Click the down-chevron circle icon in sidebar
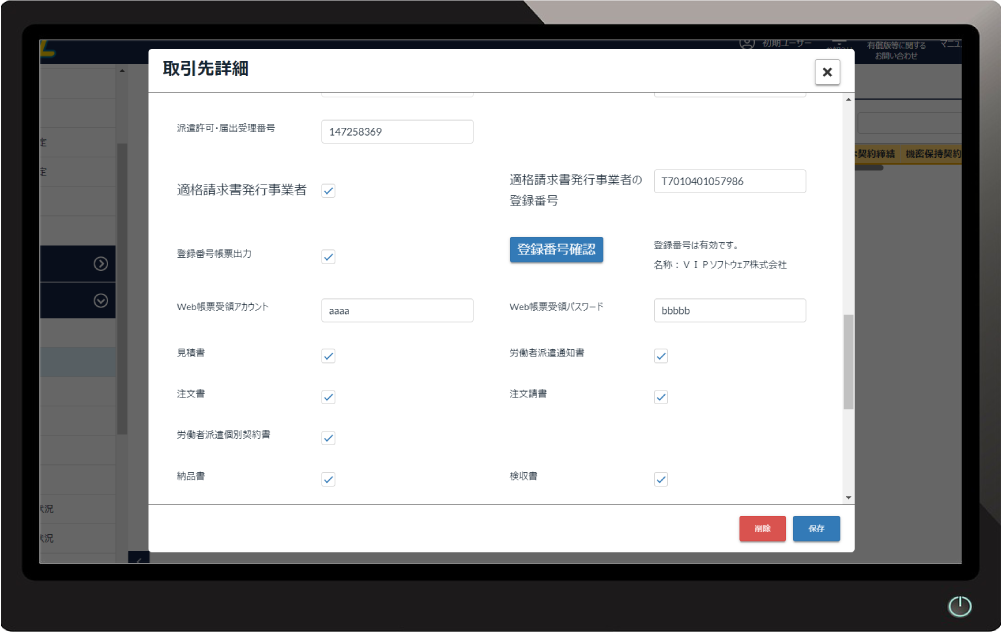 100,300
